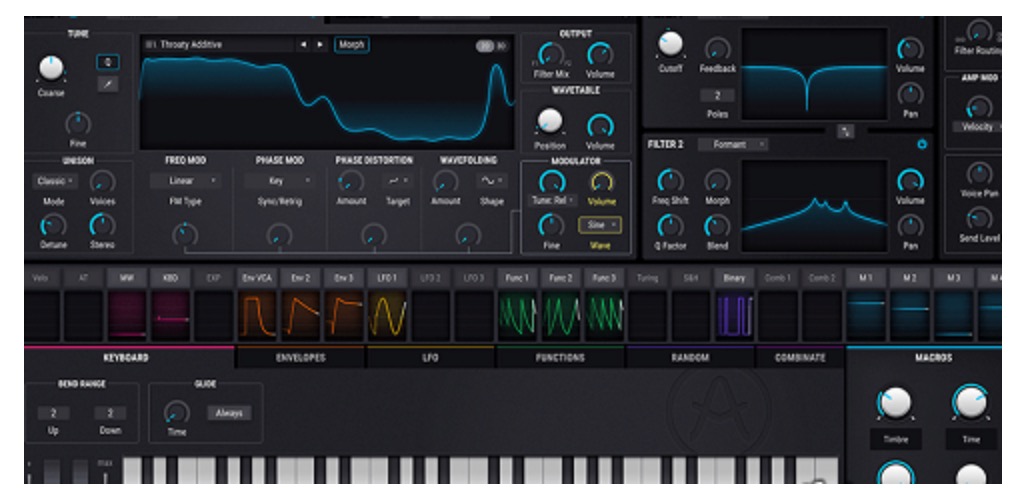
Task: Click the Unison Voices knob
Action: click(x=102, y=182)
